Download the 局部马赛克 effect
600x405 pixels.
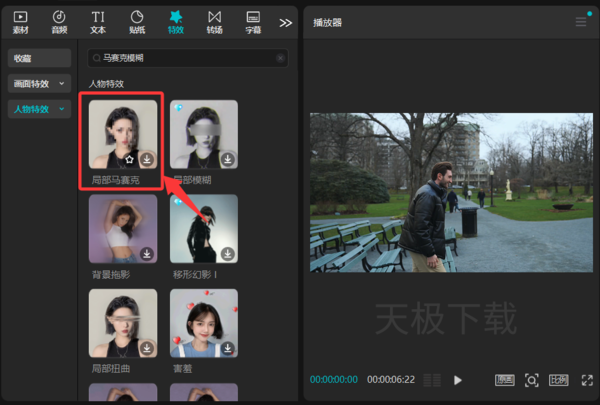pos(147,159)
